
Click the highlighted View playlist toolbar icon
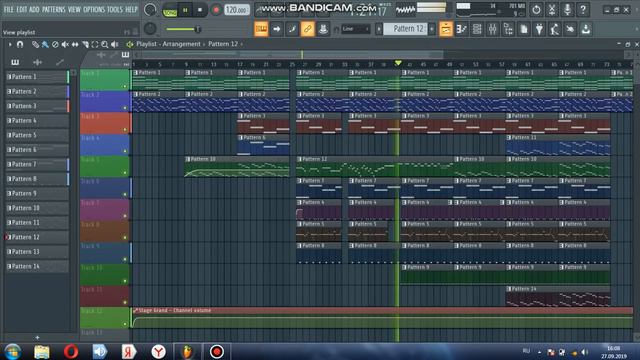point(446,29)
